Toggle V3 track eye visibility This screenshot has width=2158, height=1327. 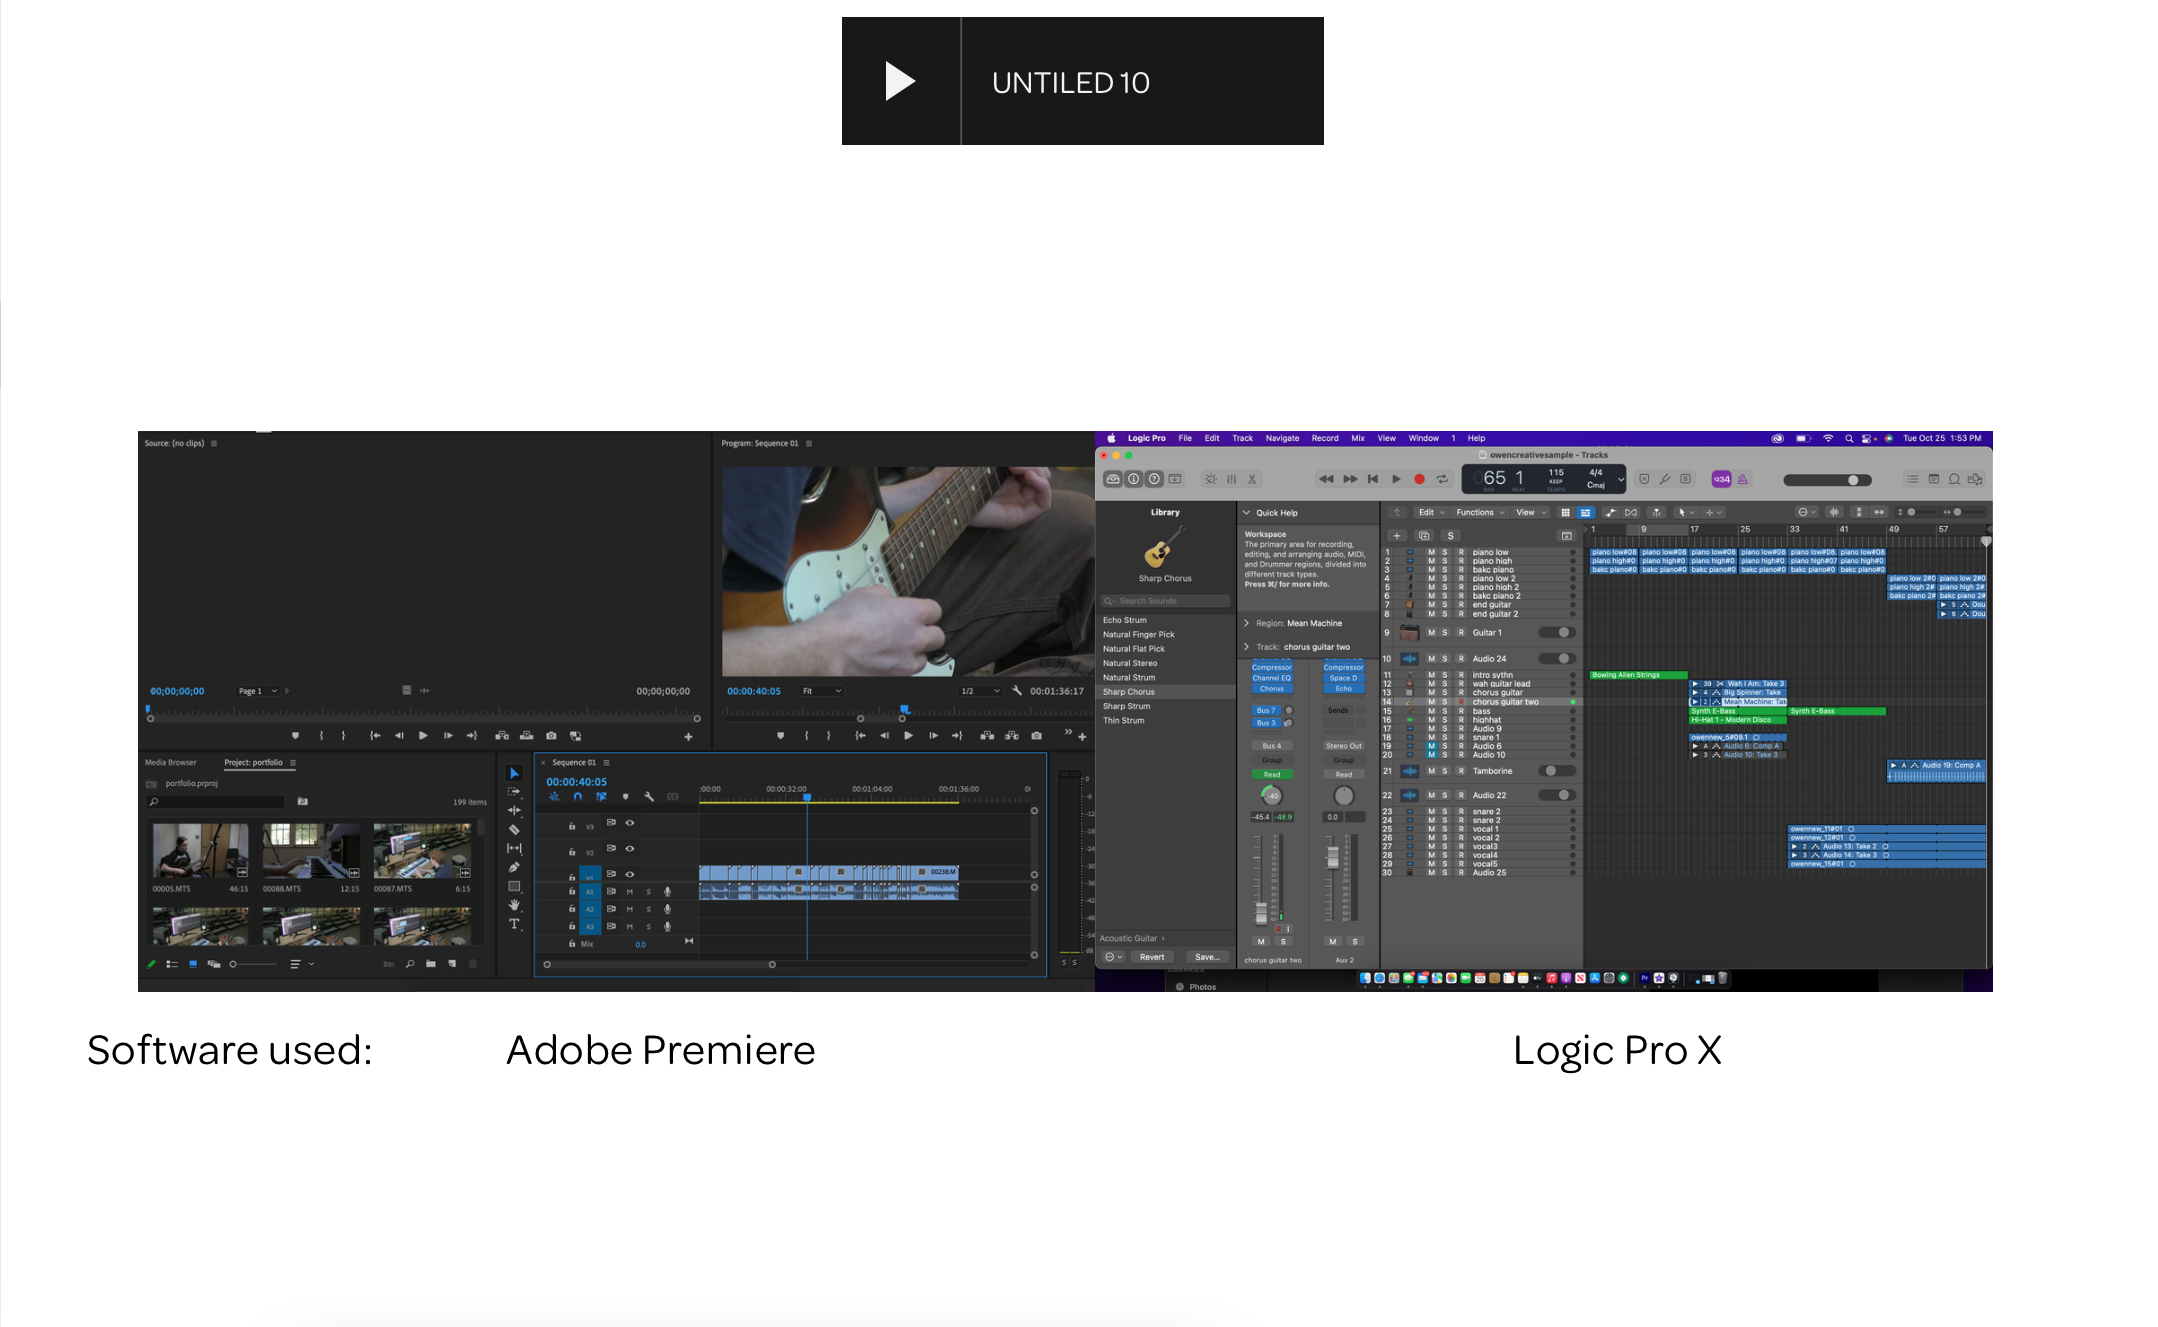[x=630, y=823]
